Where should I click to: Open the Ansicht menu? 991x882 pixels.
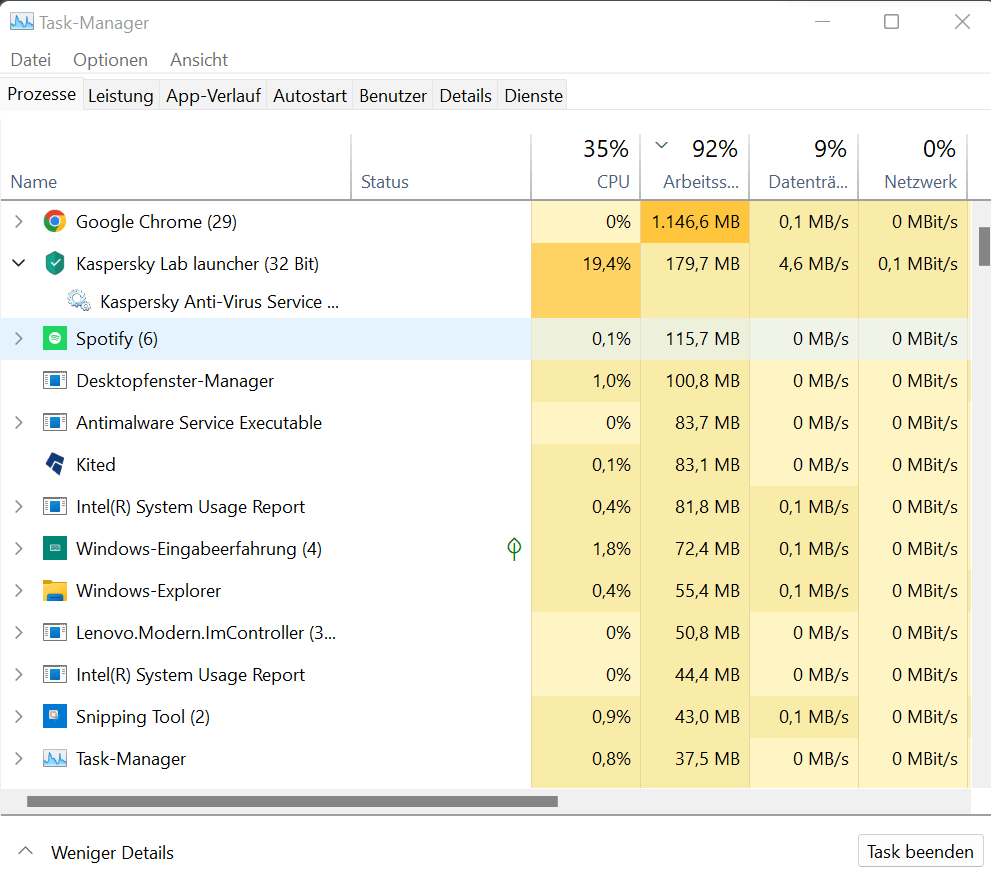tap(199, 60)
